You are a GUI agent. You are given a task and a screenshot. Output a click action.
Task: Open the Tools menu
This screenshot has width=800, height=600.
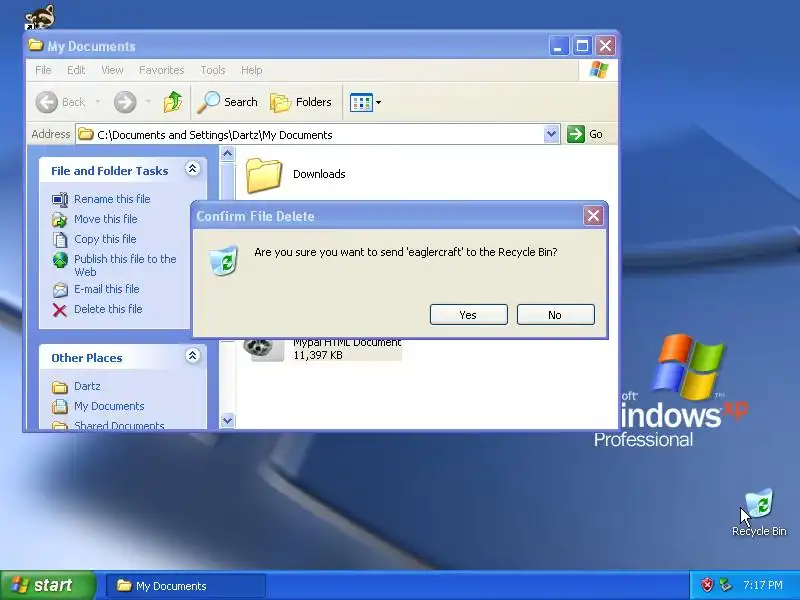(213, 70)
